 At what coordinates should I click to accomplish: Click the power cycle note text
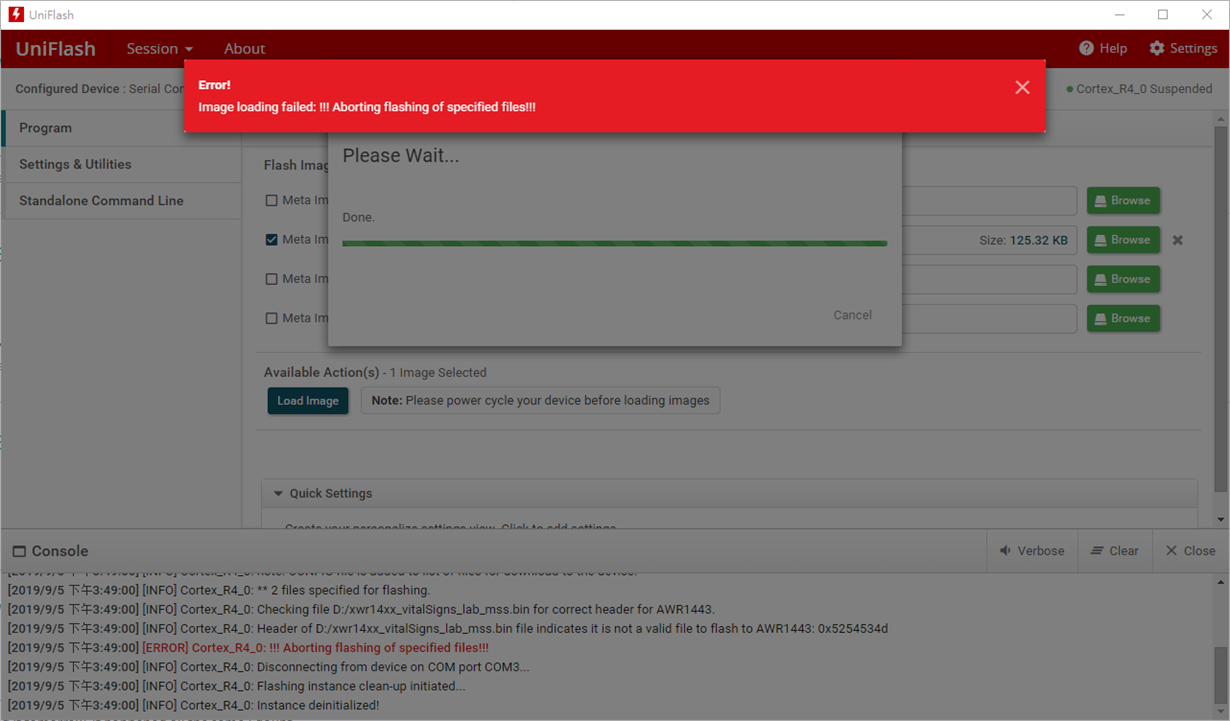point(540,401)
